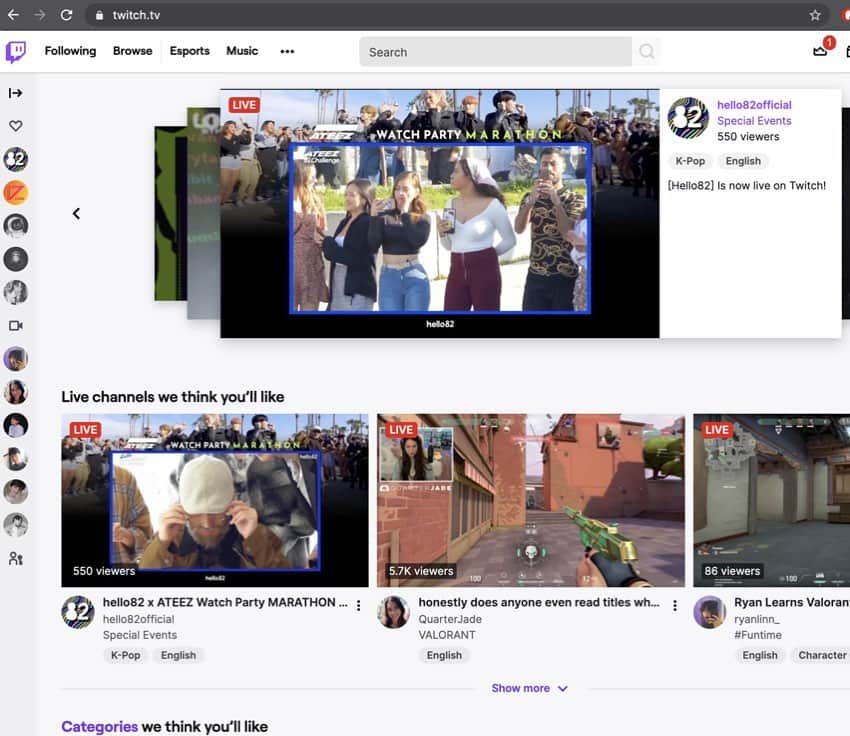Click the hello82official name under the first card
This screenshot has height=736, width=850.
pyautogui.click(x=139, y=619)
